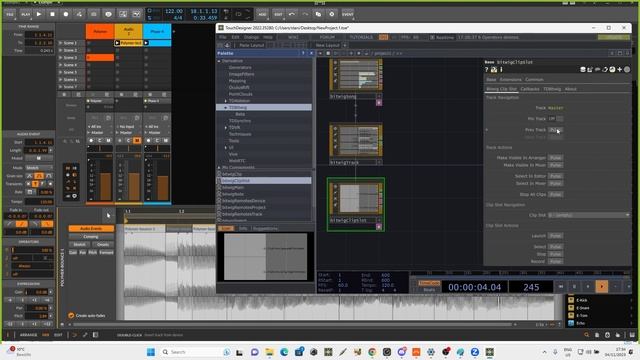
Task: Launch the Polymer bounce clip play icon
Action: (x=118, y=43)
